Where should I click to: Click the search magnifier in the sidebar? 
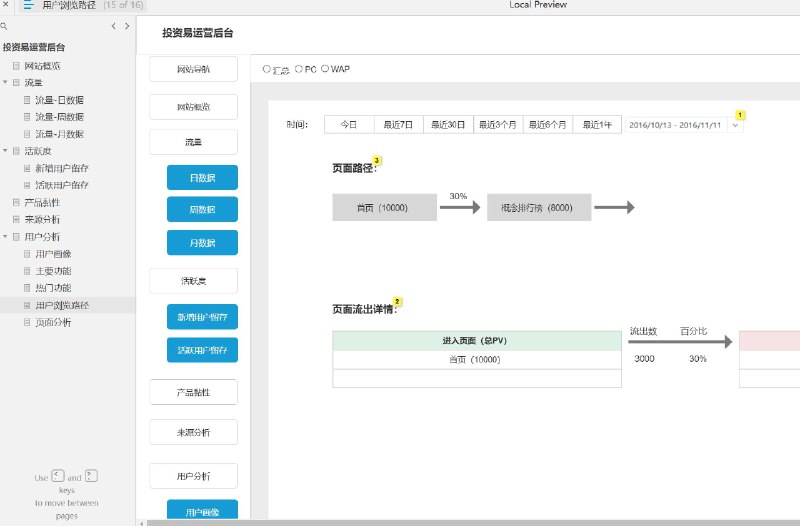(4, 26)
